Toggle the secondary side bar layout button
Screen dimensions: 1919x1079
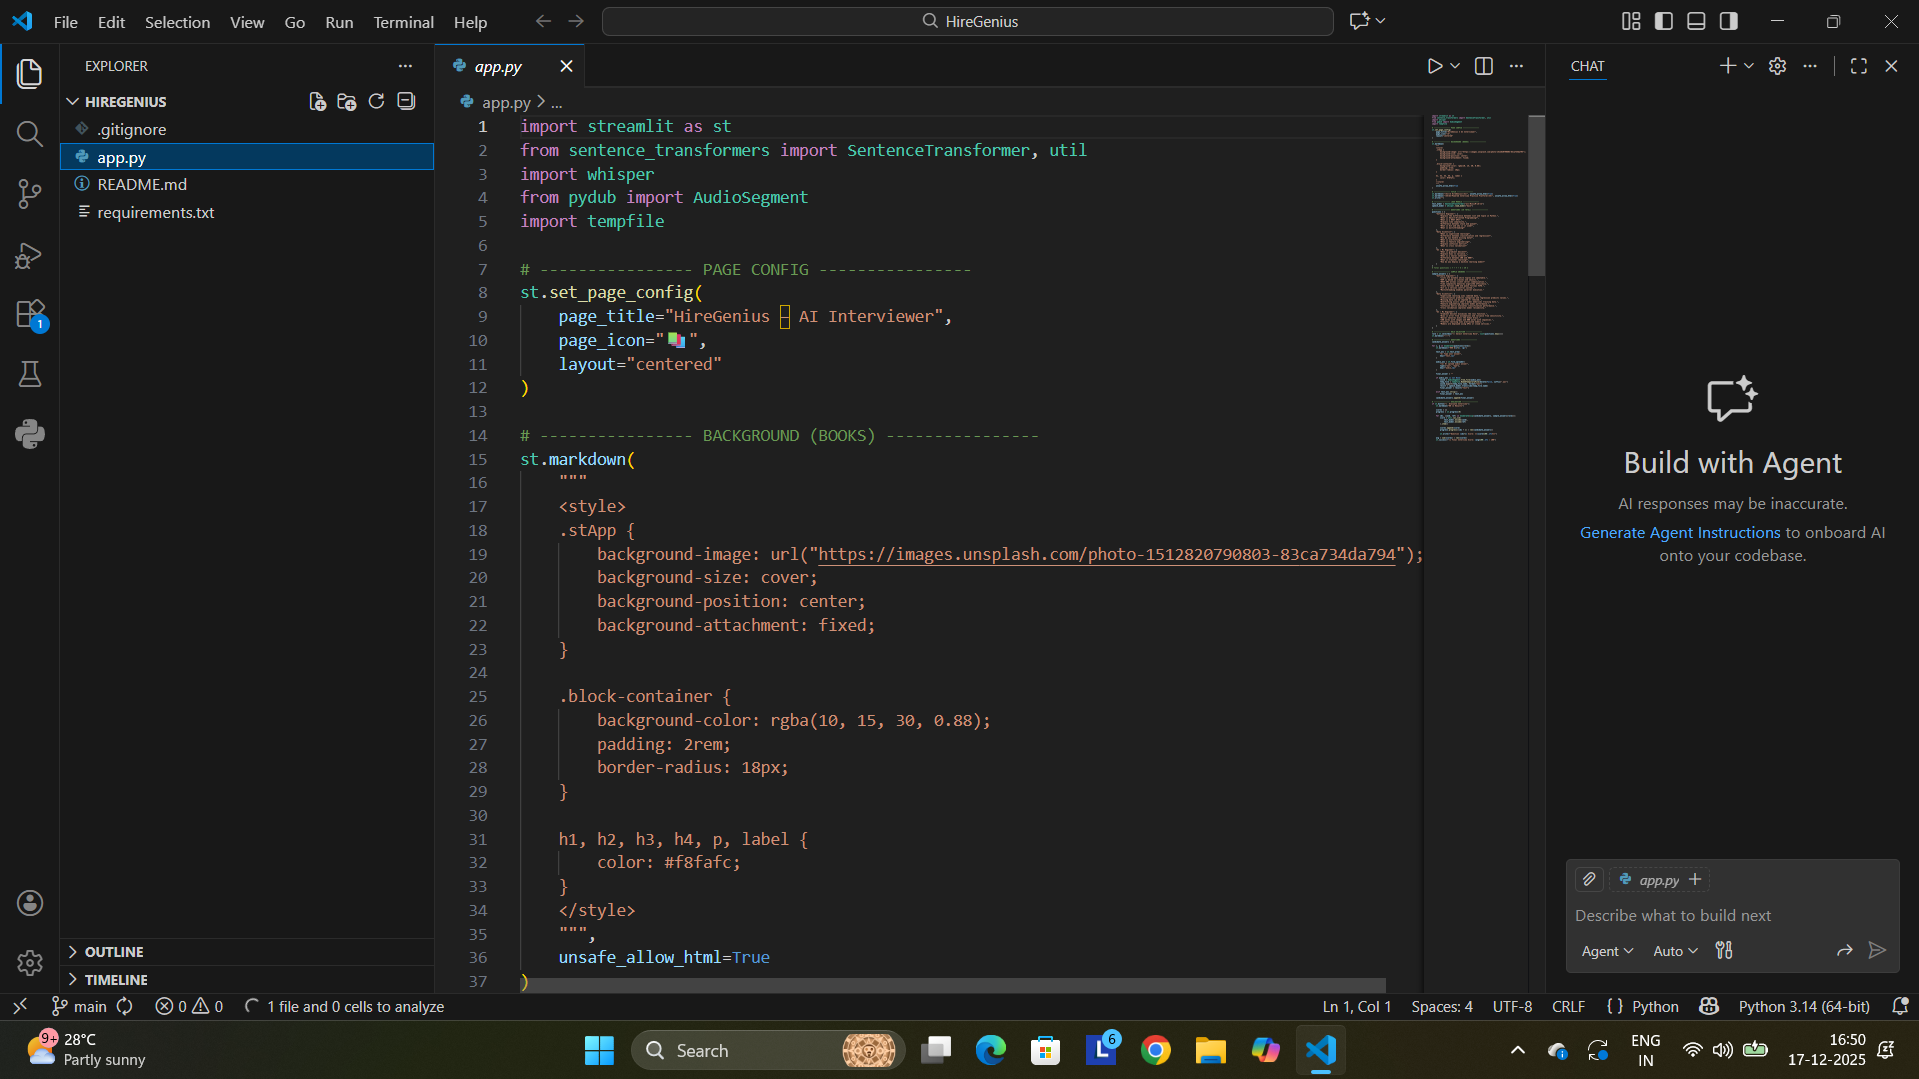tap(1729, 21)
